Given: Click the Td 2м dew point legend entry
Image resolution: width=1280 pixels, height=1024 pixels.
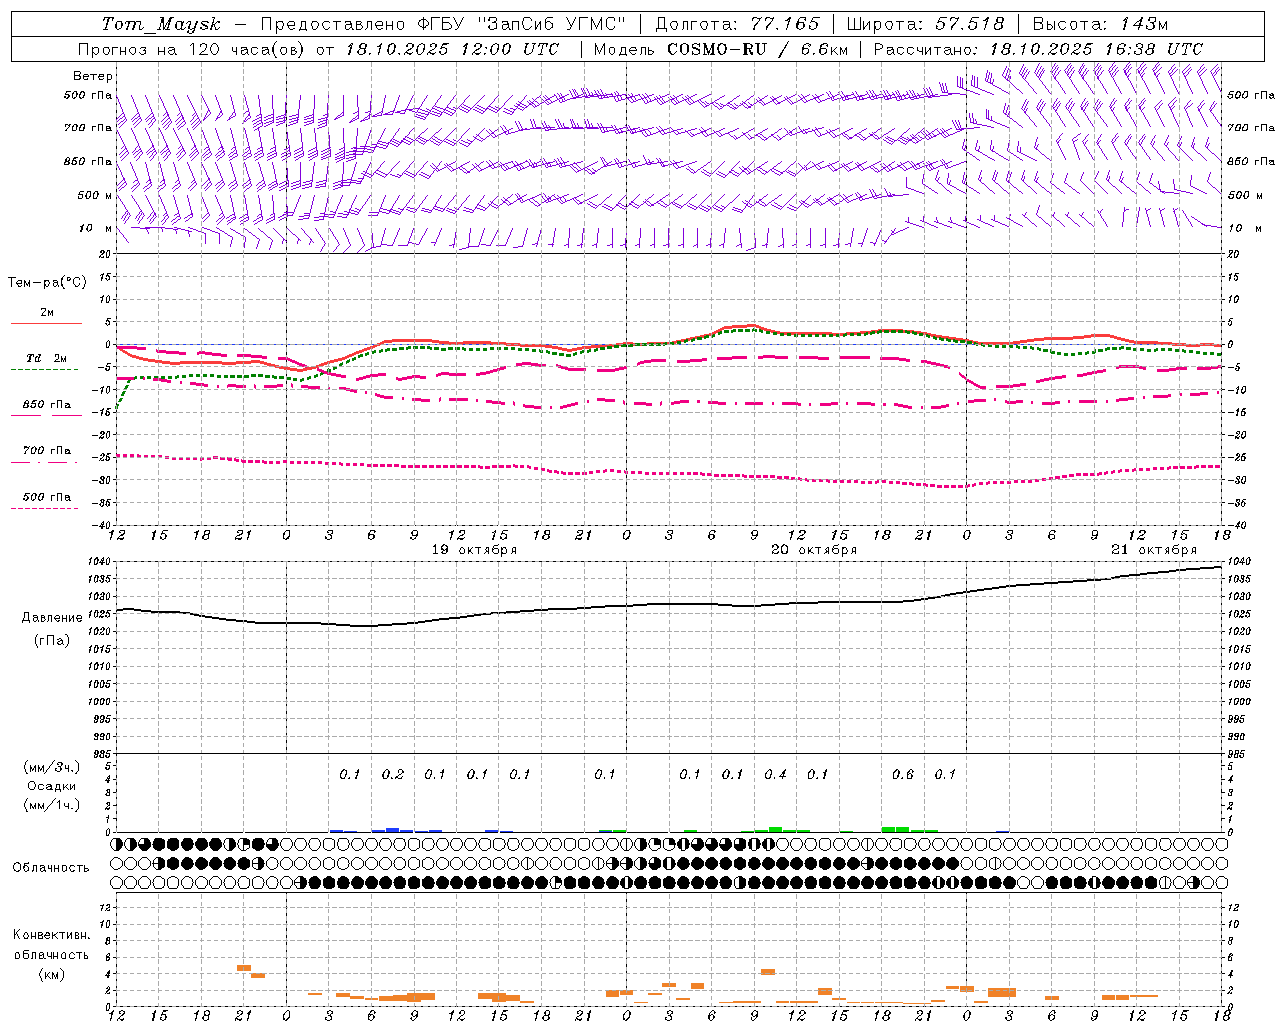Looking at the screenshot, I should click(x=47, y=358).
